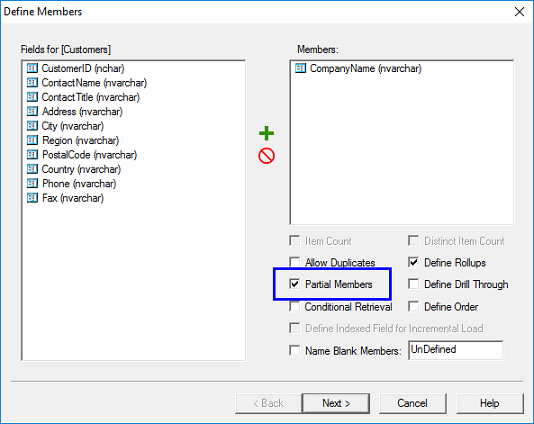Click the Next button

click(336, 404)
